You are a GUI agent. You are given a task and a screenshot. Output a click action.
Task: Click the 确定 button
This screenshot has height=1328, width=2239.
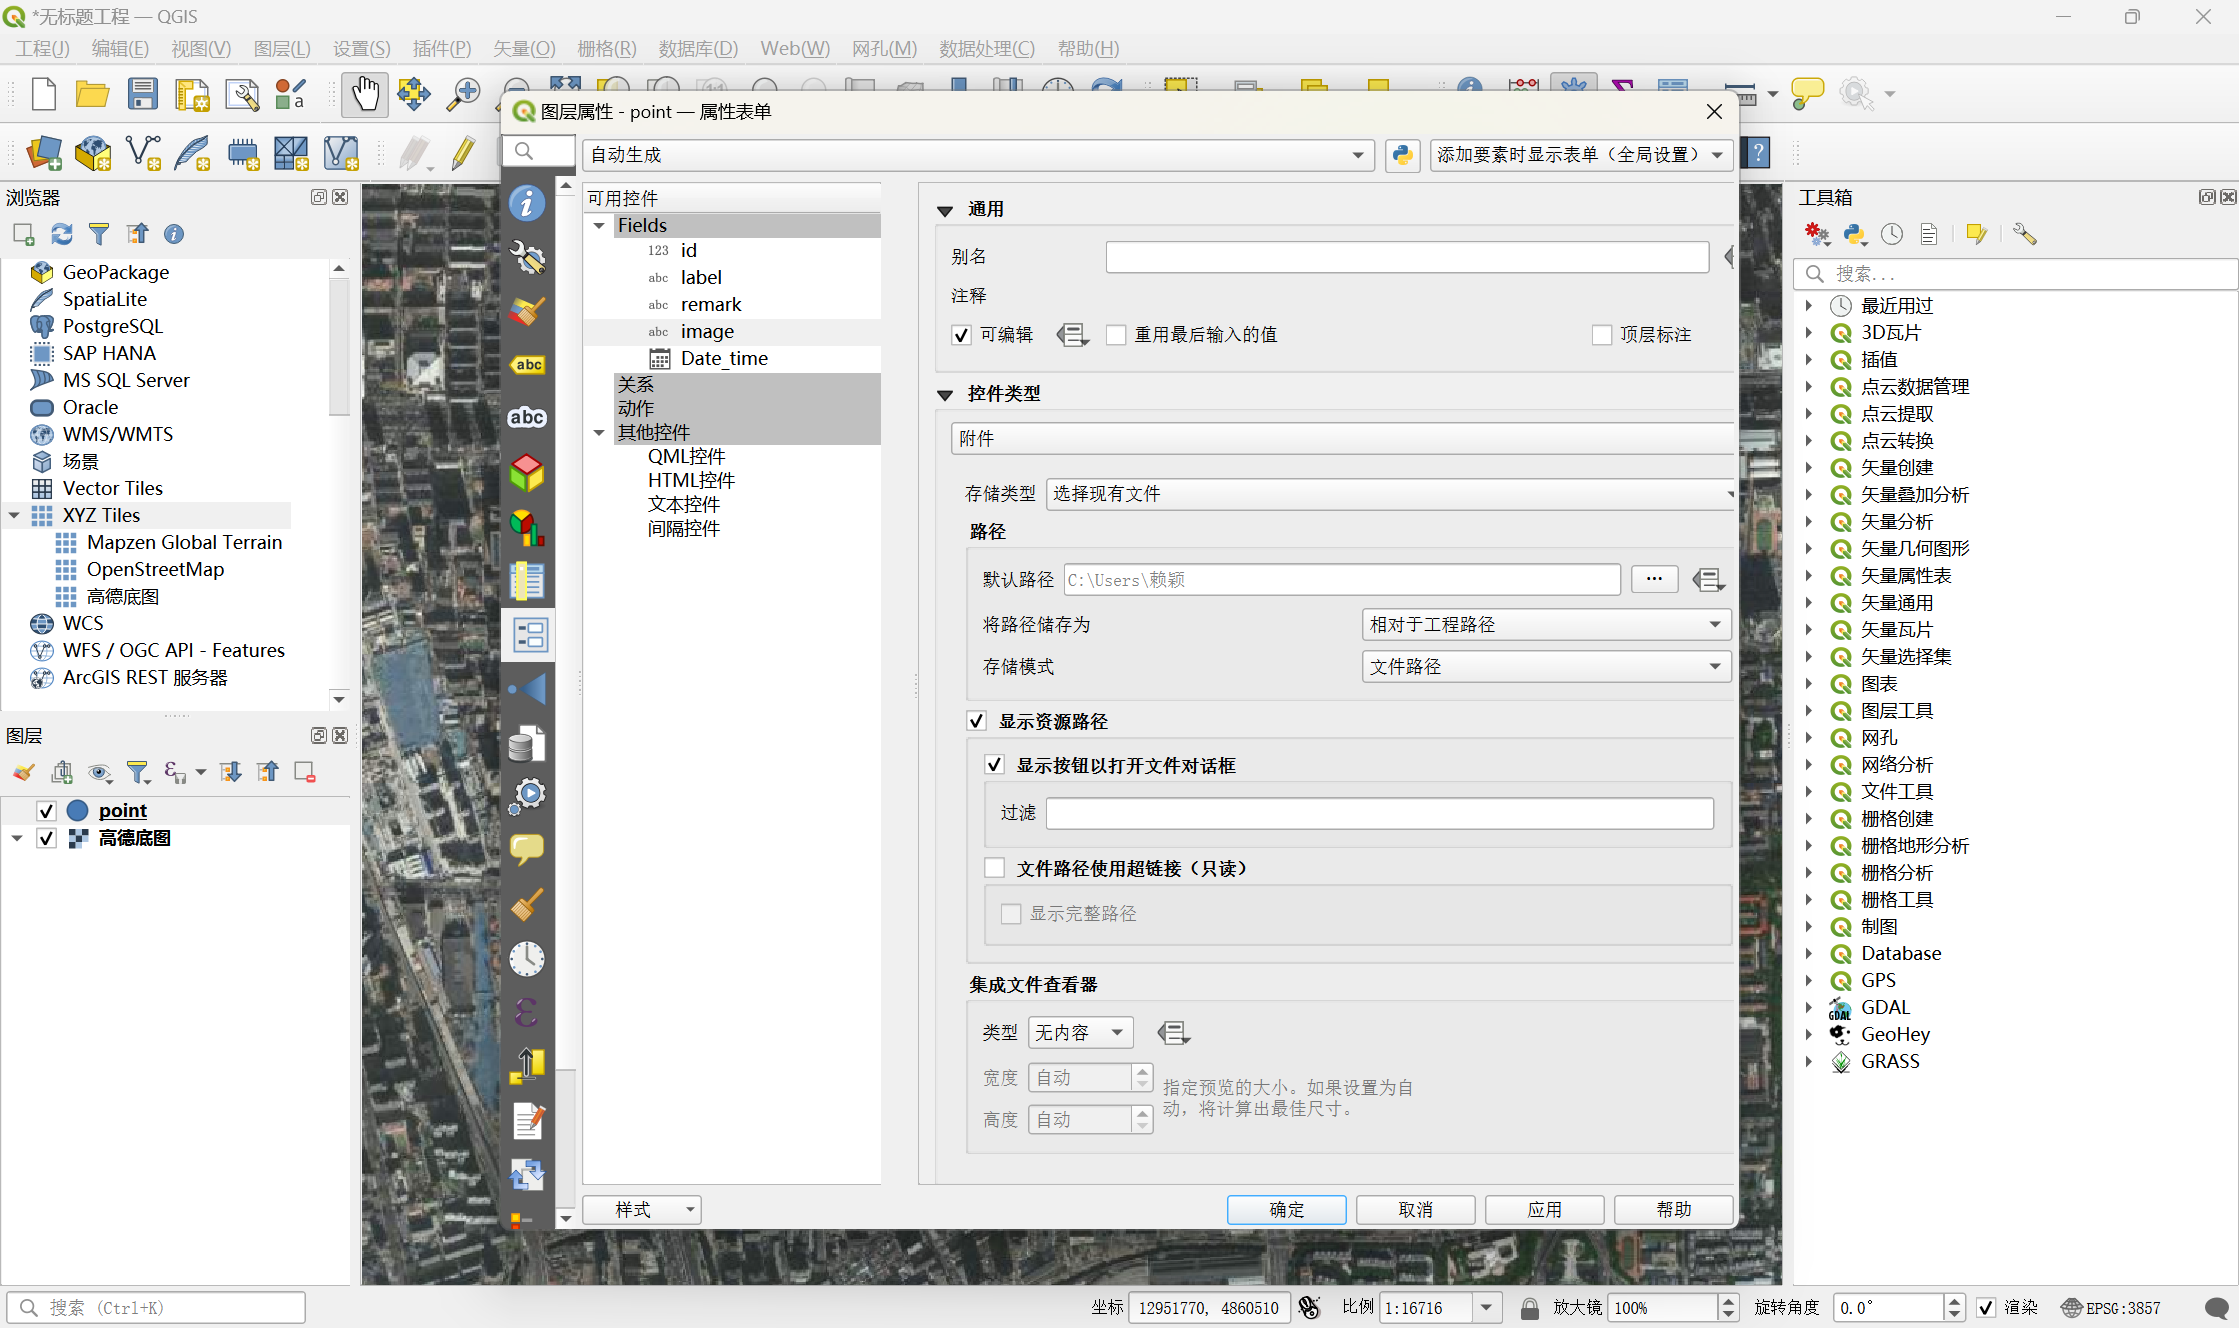pos(1286,1210)
